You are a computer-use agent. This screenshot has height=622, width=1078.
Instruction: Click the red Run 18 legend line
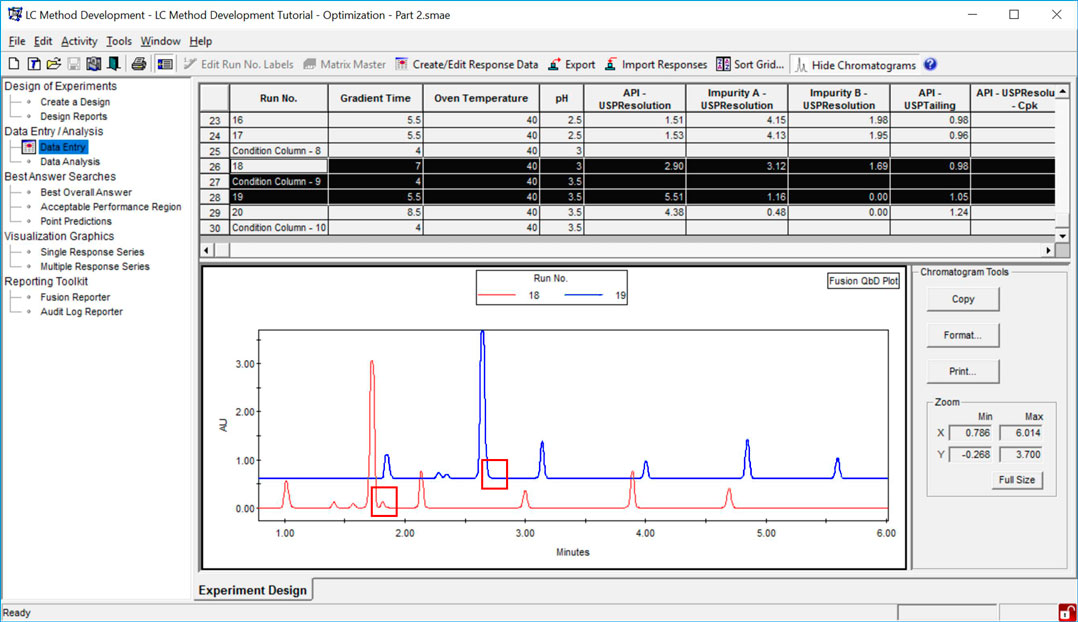click(x=496, y=295)
